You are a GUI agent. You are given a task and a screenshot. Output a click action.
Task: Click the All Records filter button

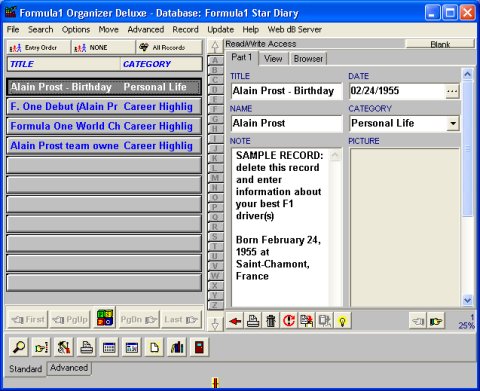pyautogui.click(x=170, y=47)
